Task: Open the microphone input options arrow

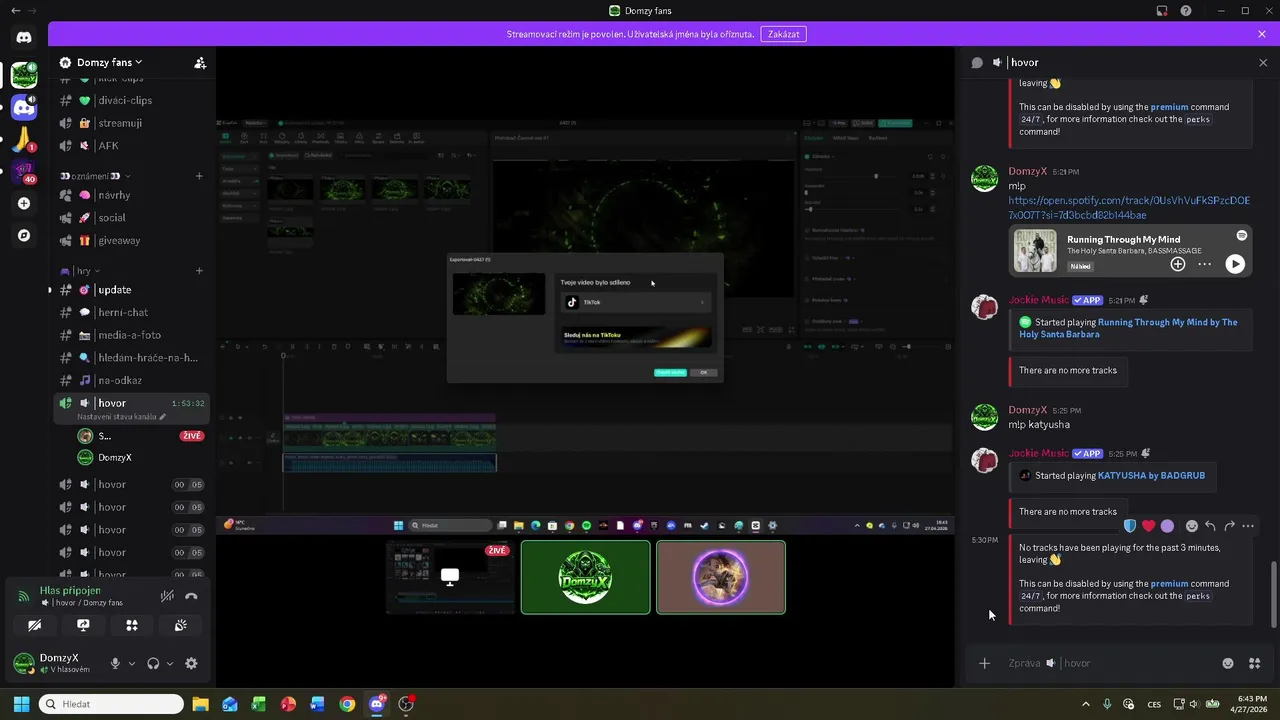Action: click(131, 663)
